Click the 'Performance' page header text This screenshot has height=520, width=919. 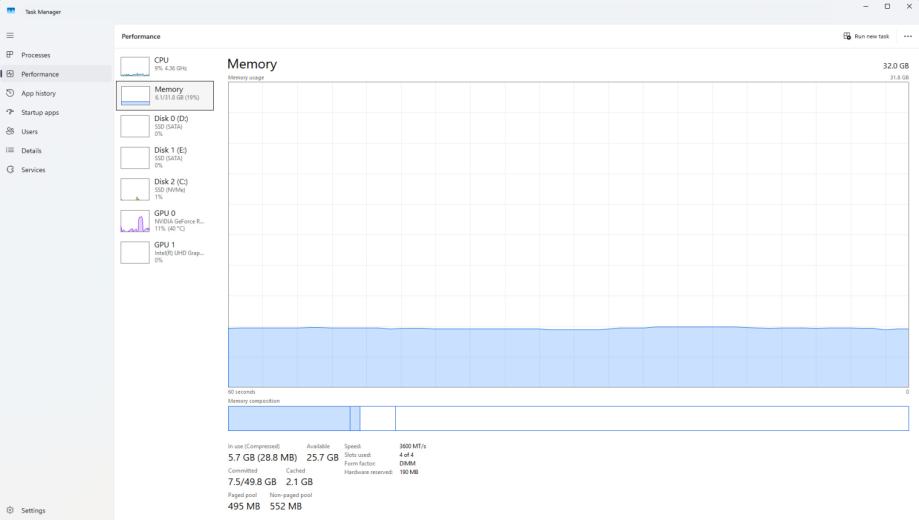coord(141,36)
